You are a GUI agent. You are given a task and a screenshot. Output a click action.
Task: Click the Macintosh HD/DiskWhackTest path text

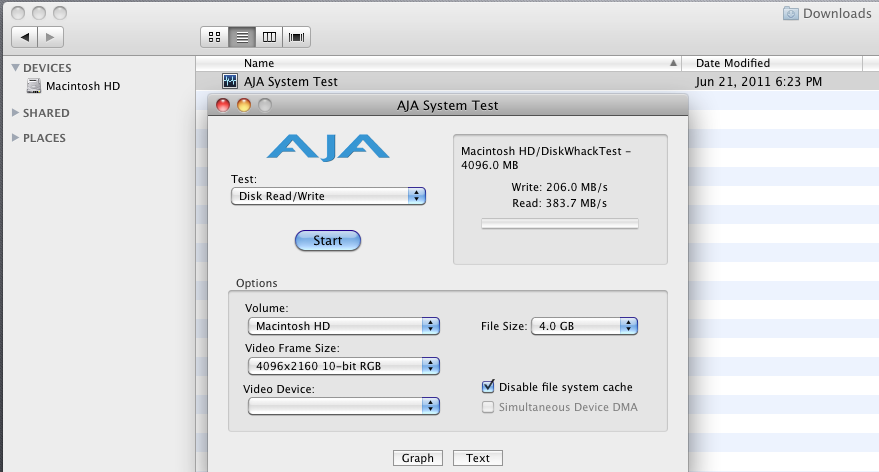pos(546,158)
